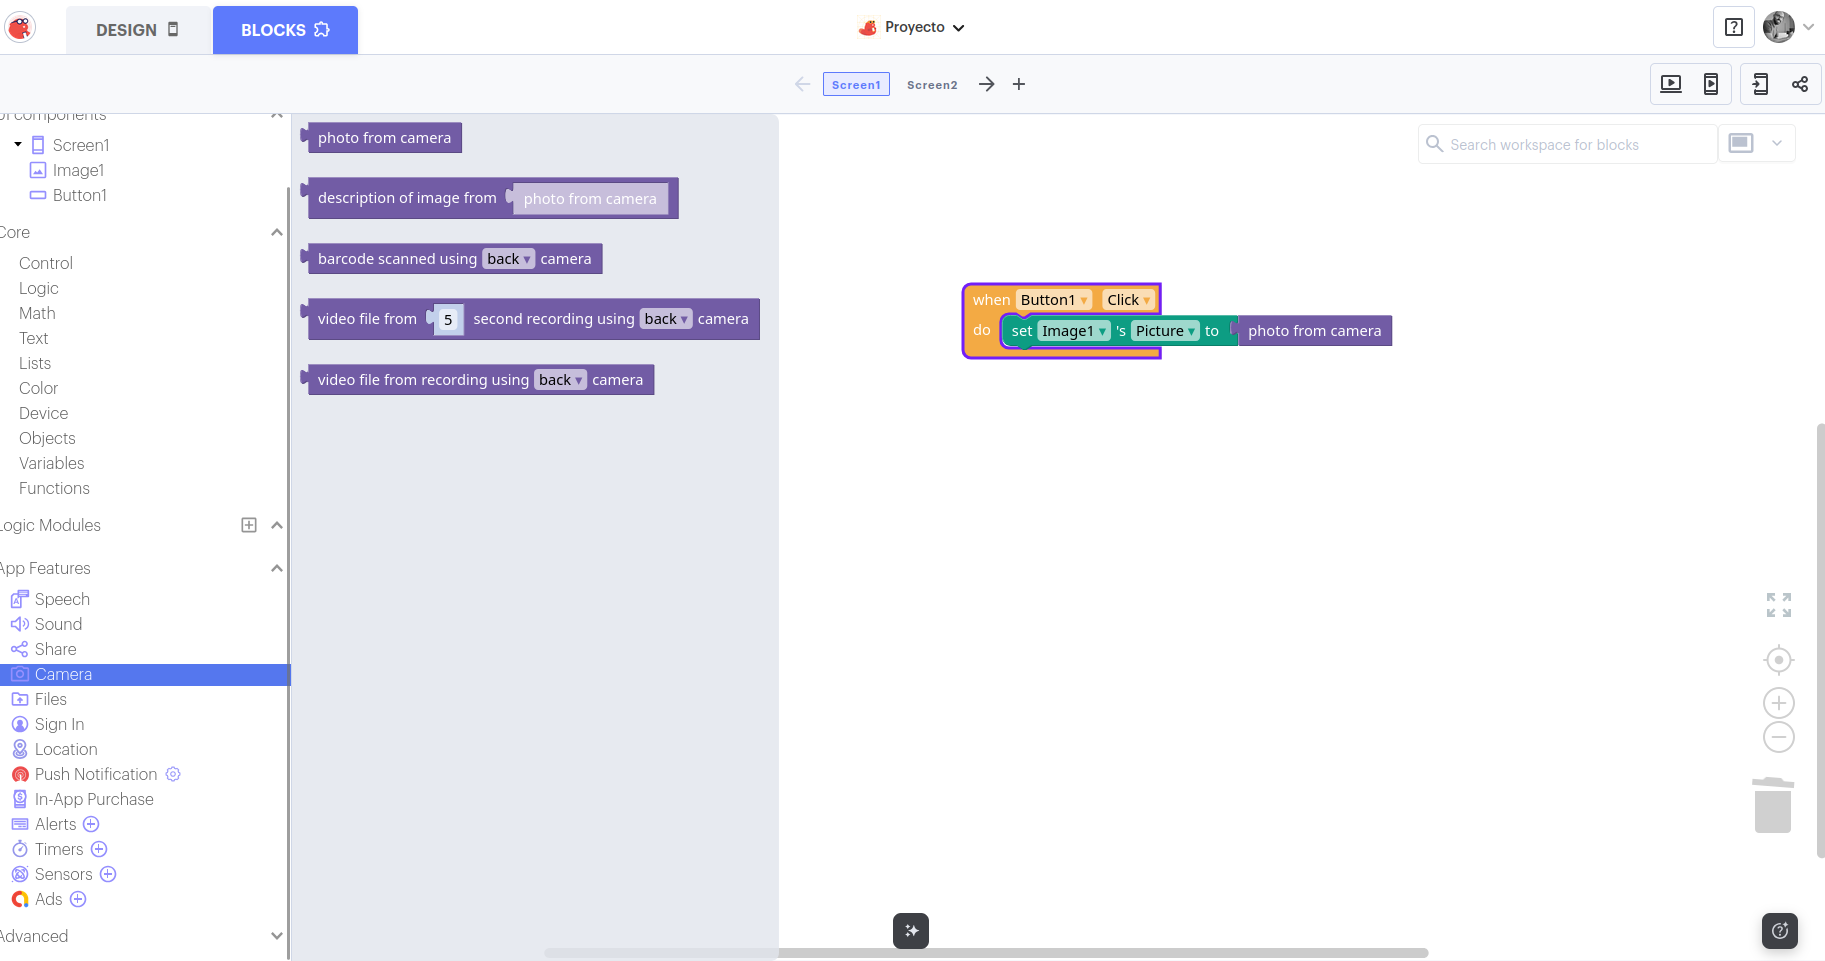Open the Proyecto project dropdown
Image resolution: width=1825 pixels, height=961 pixels.
[x=912, y=28]
